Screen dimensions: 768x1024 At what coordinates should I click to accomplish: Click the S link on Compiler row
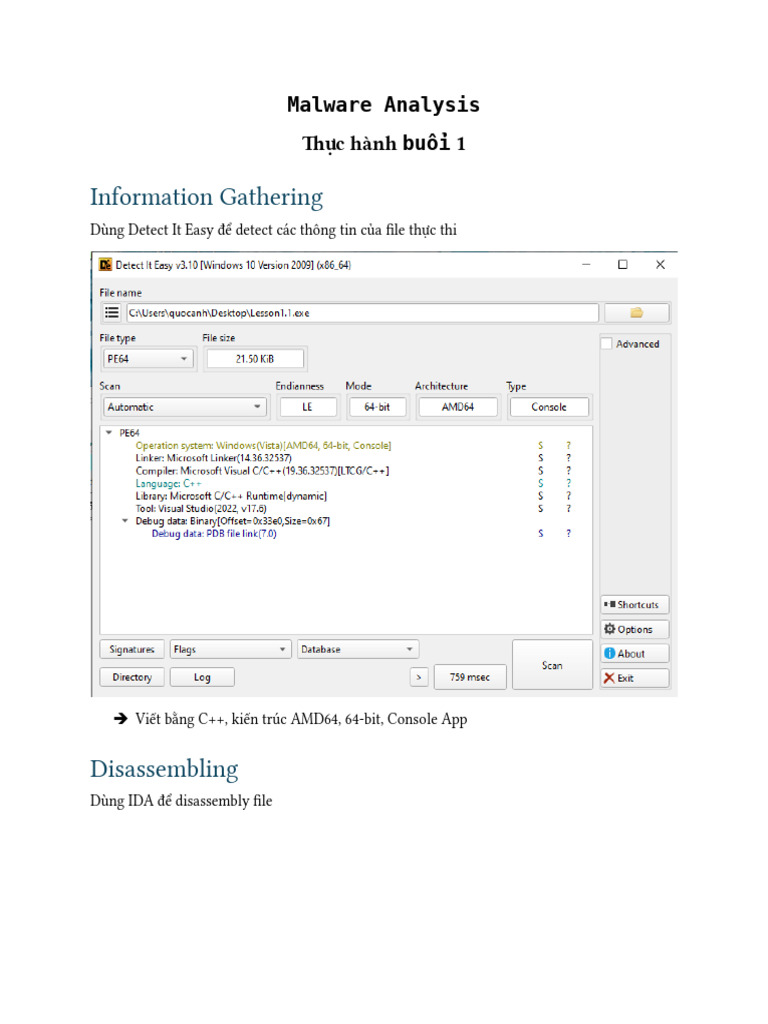coord(540,471)
